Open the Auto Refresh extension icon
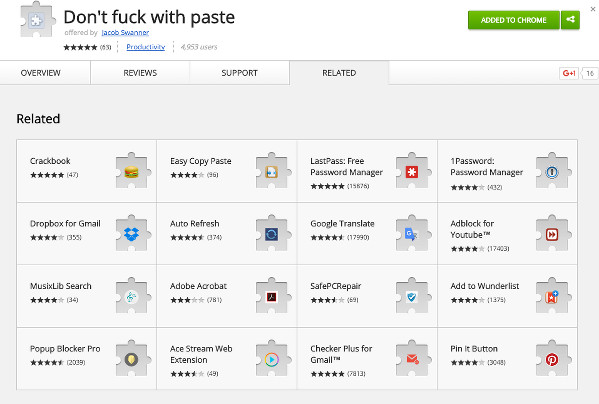Screen dimensions: 599x404 coord(272,234)
